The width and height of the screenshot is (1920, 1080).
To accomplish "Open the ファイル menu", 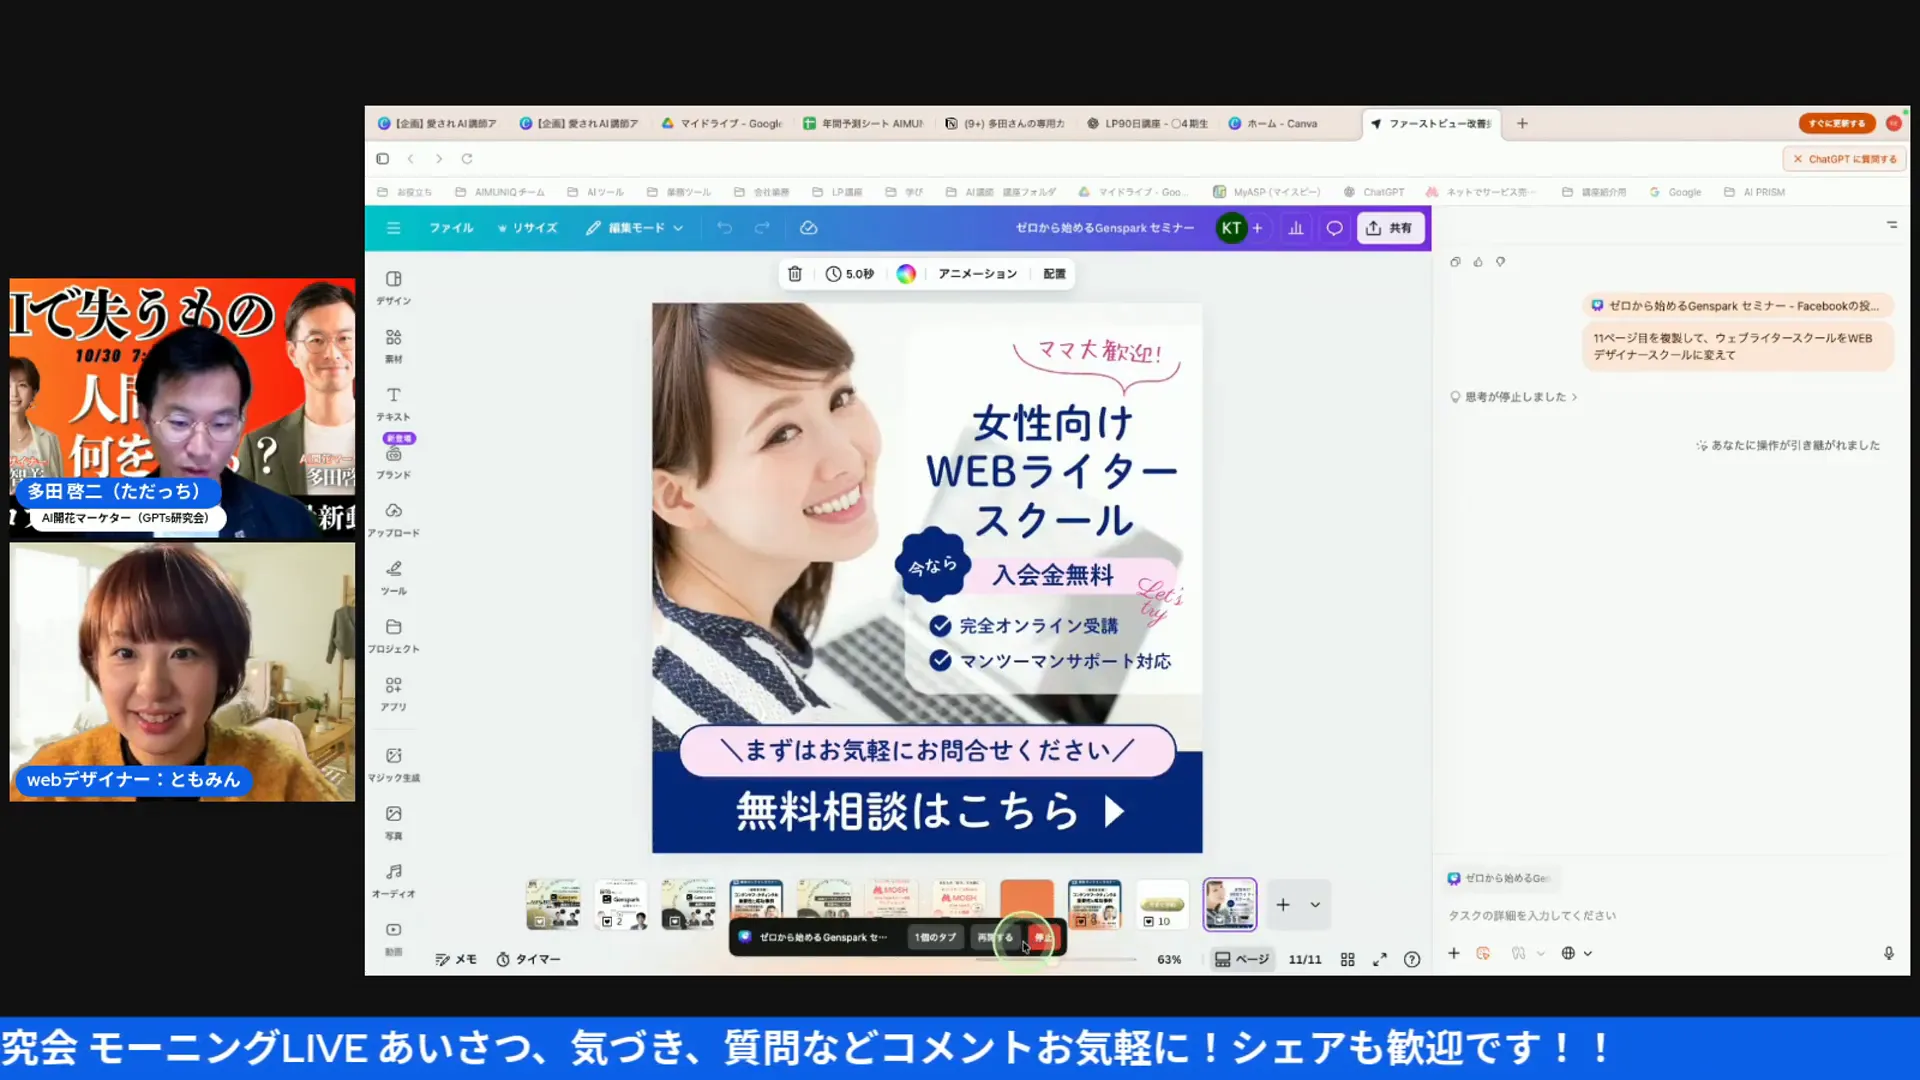I will [451, 227].
